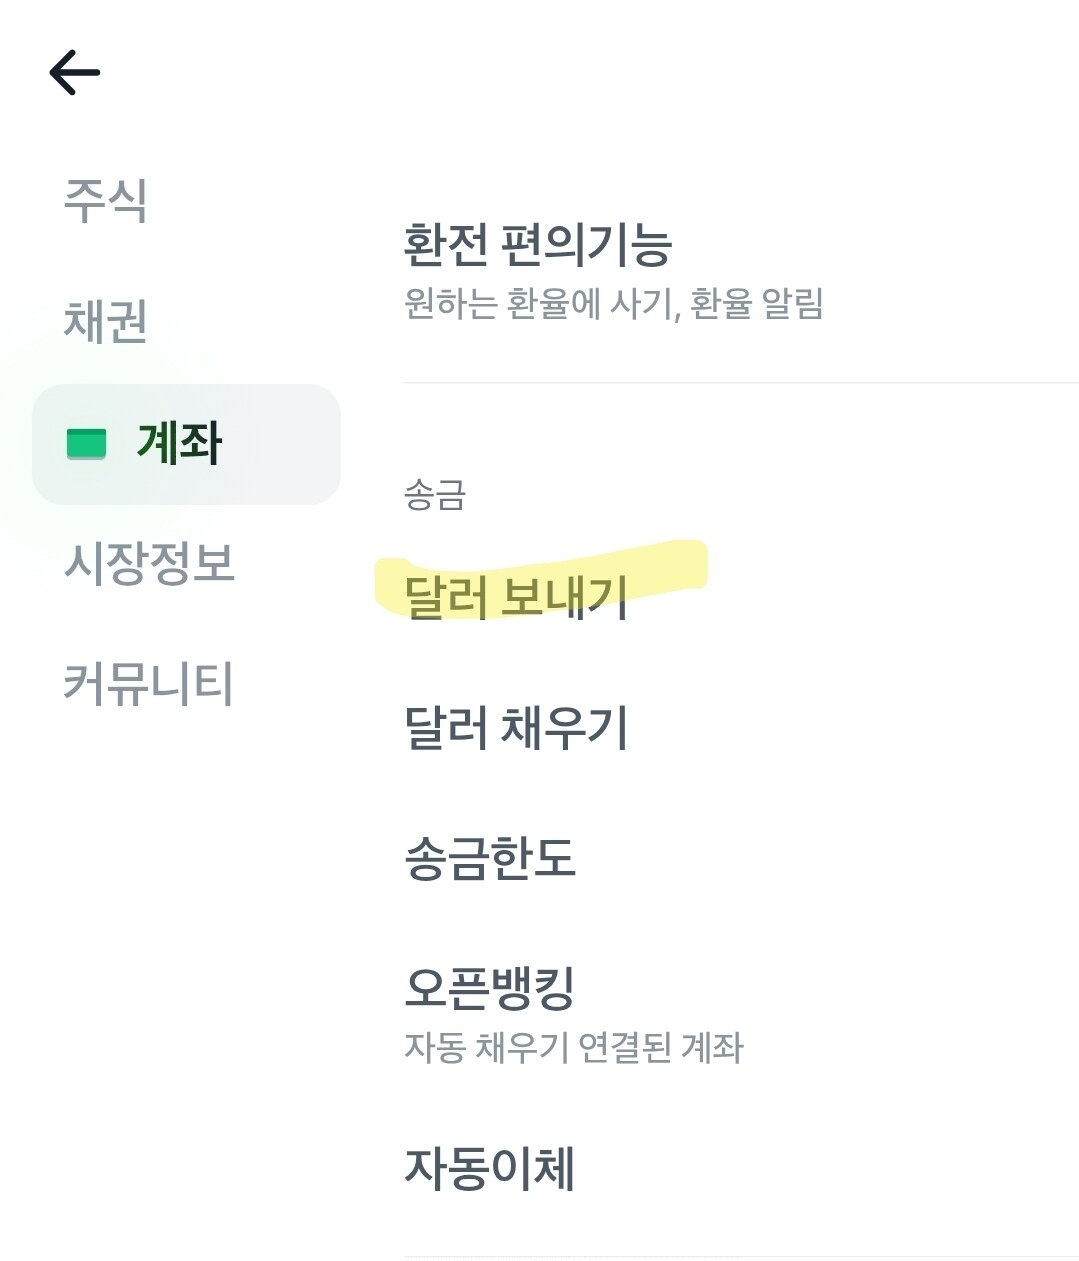Open the 시장정보 category

[149, 563]
